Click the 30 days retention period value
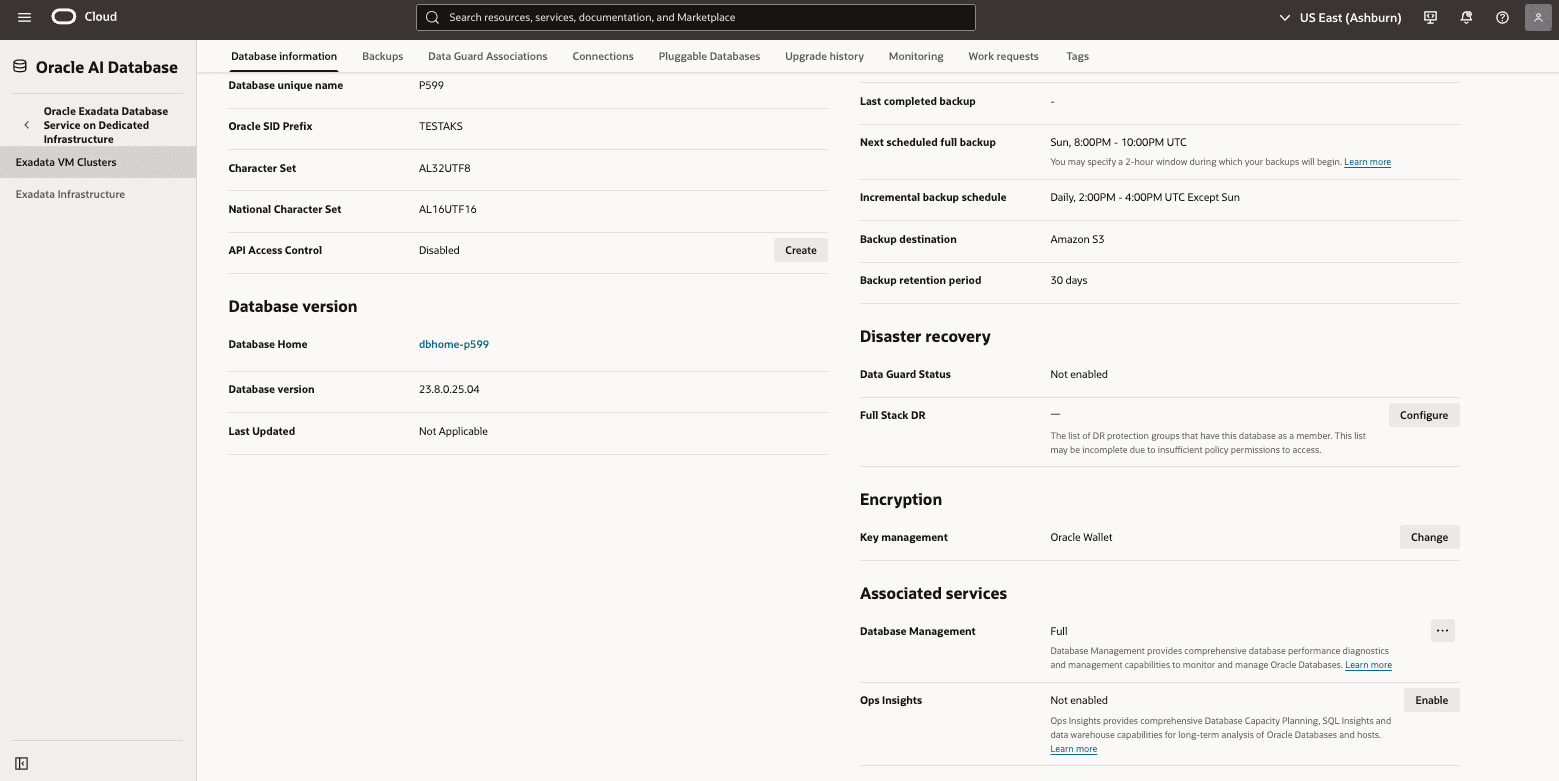Screen dimensions: 1559x781 [x=1069, y=280]
